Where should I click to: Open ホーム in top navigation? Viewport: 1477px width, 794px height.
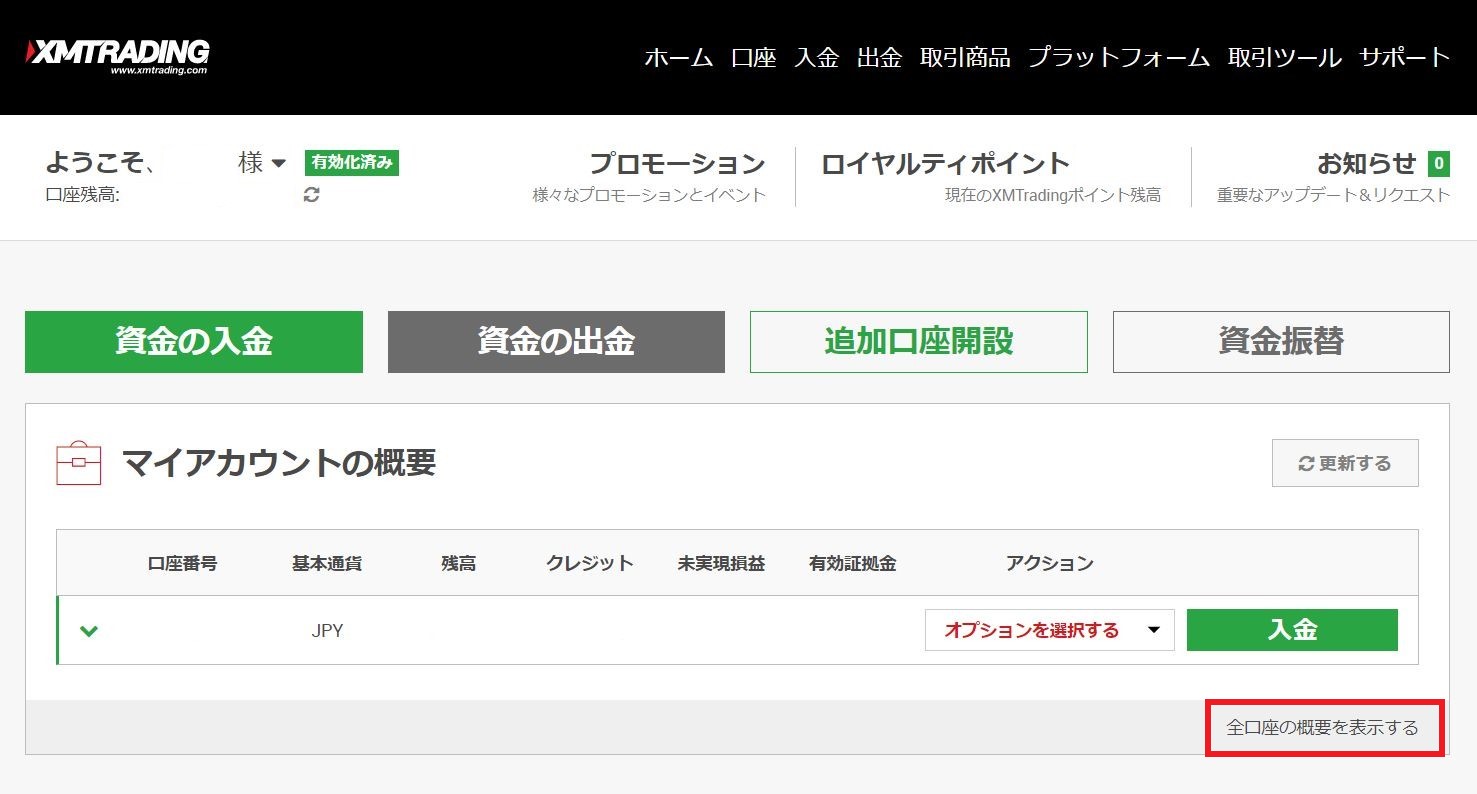tap(678, 58)
